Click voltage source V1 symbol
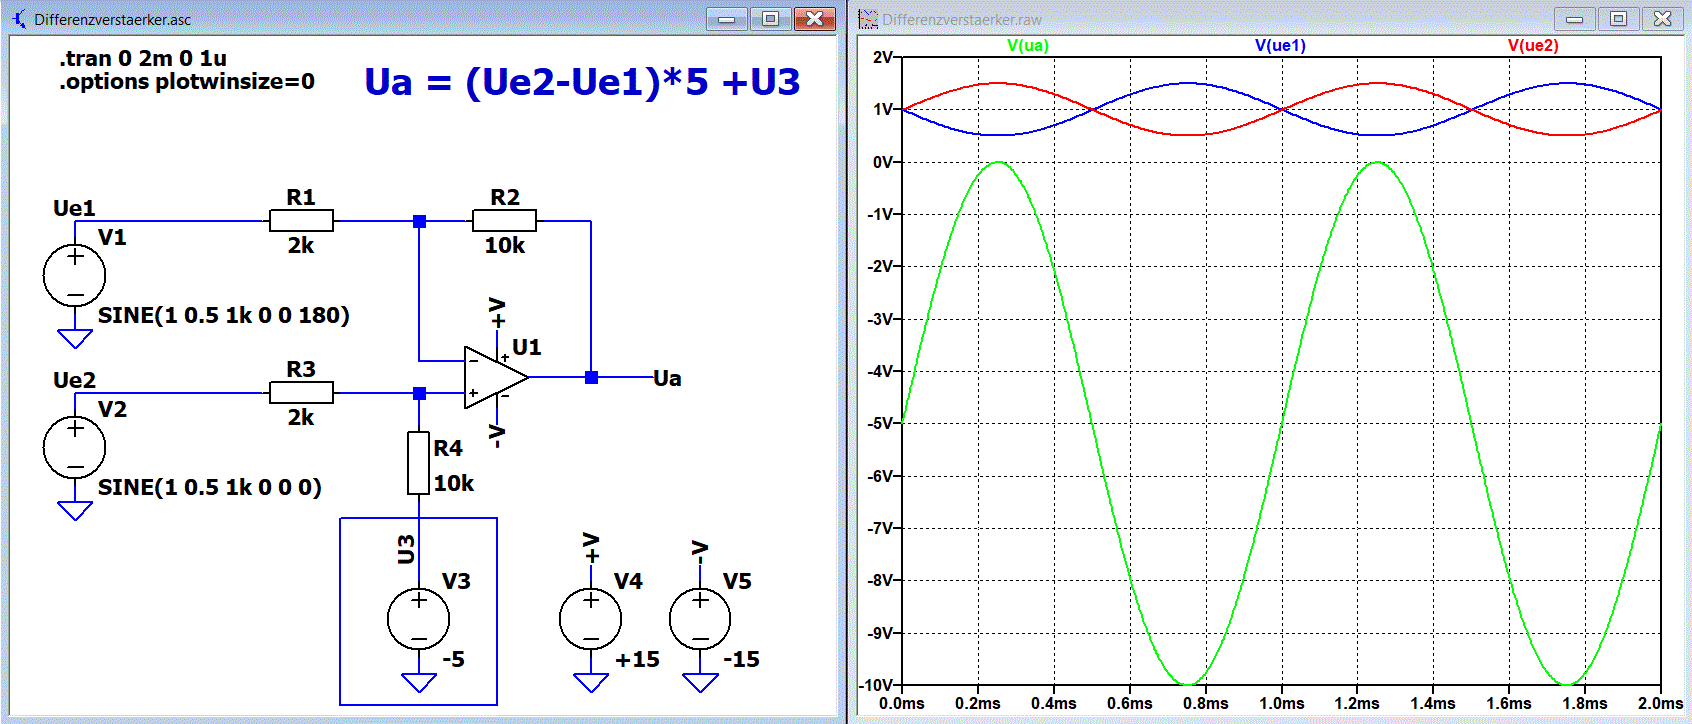Viewport: 1692px width, 724px height. coord(75,276)
